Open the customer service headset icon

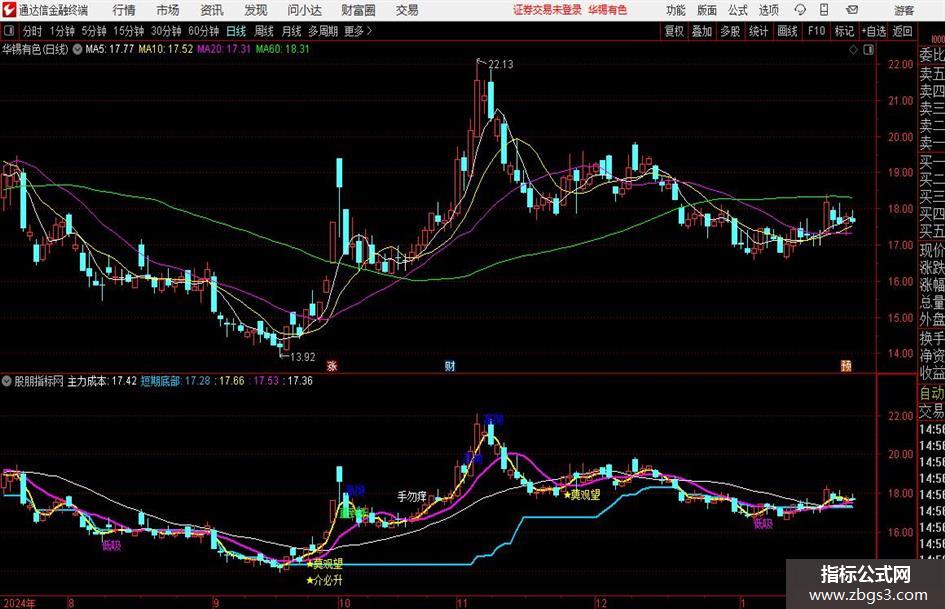click(x=800, y=10)
